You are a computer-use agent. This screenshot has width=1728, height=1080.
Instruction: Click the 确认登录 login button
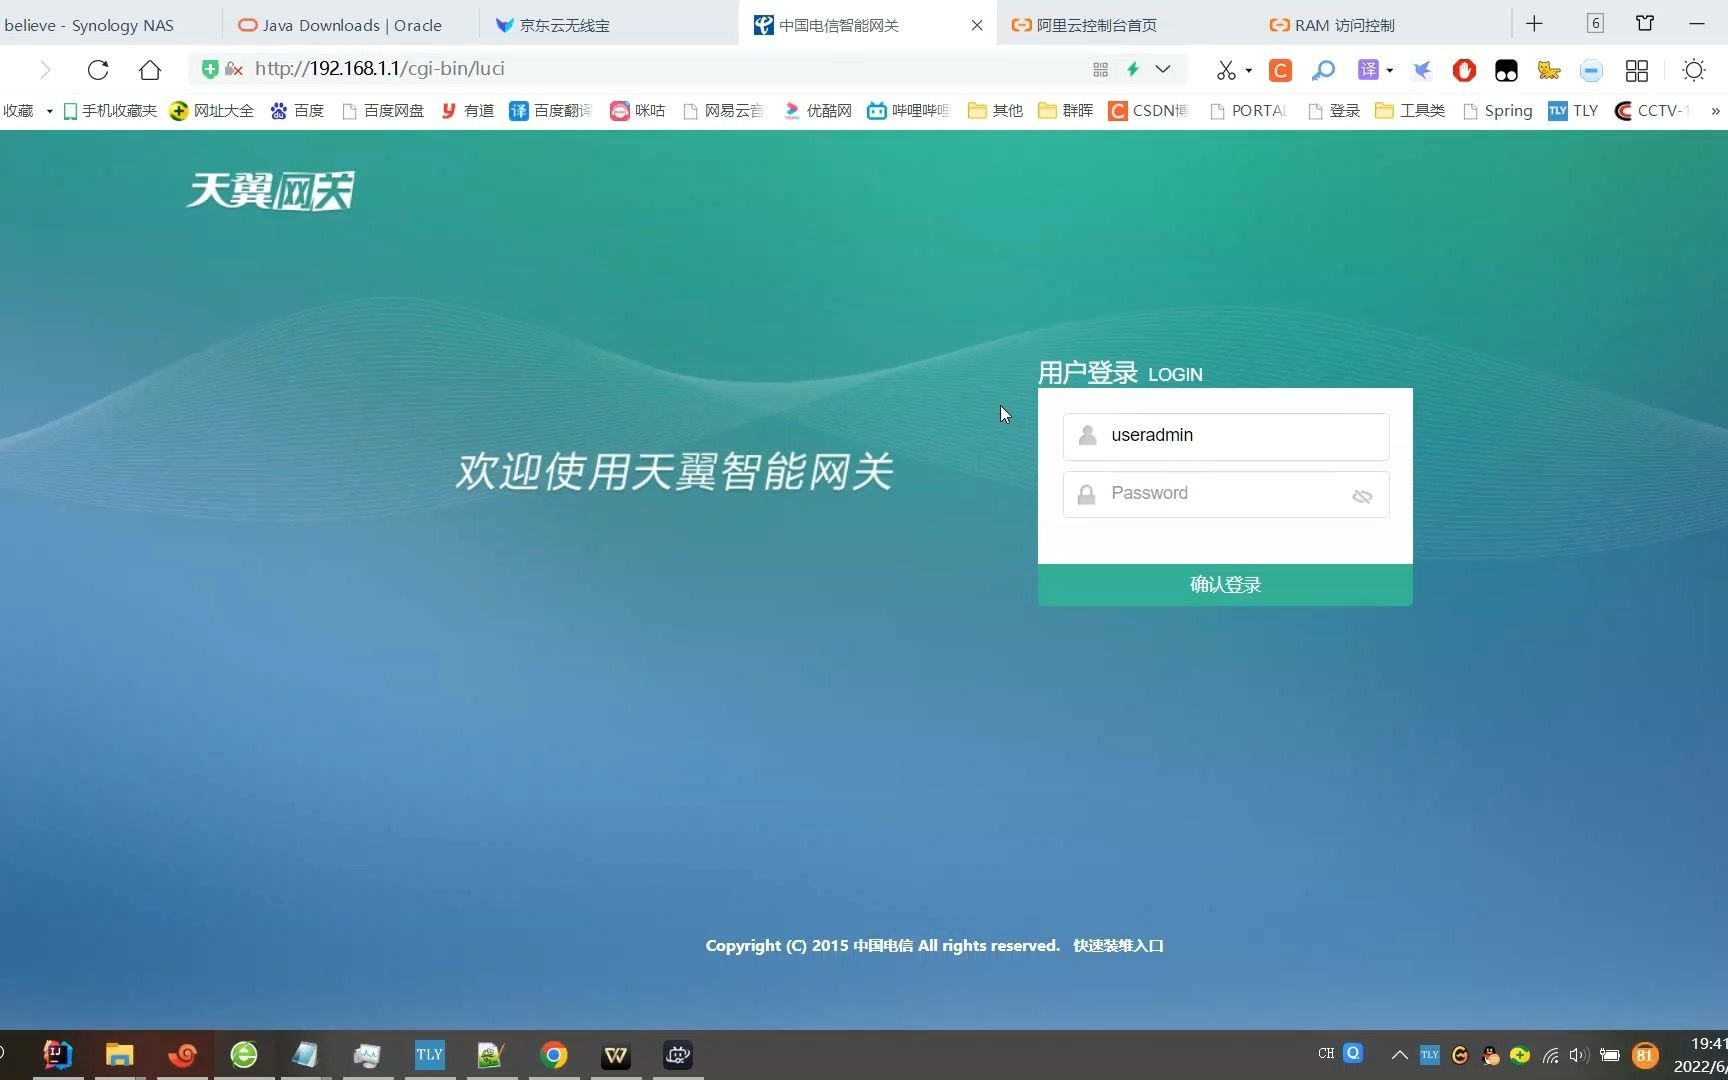(1224, 584)
